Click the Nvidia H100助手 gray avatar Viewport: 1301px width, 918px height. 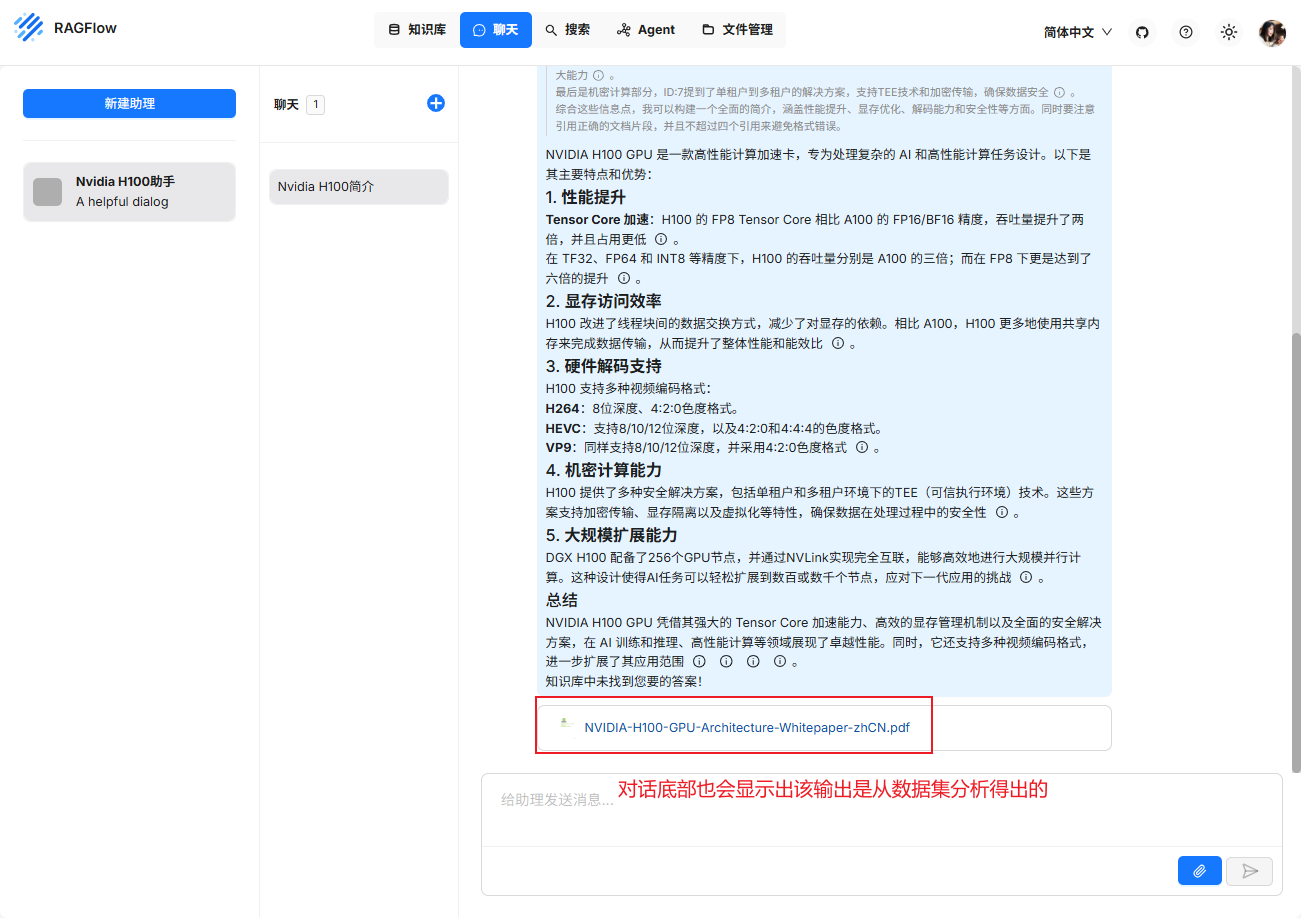47,191
